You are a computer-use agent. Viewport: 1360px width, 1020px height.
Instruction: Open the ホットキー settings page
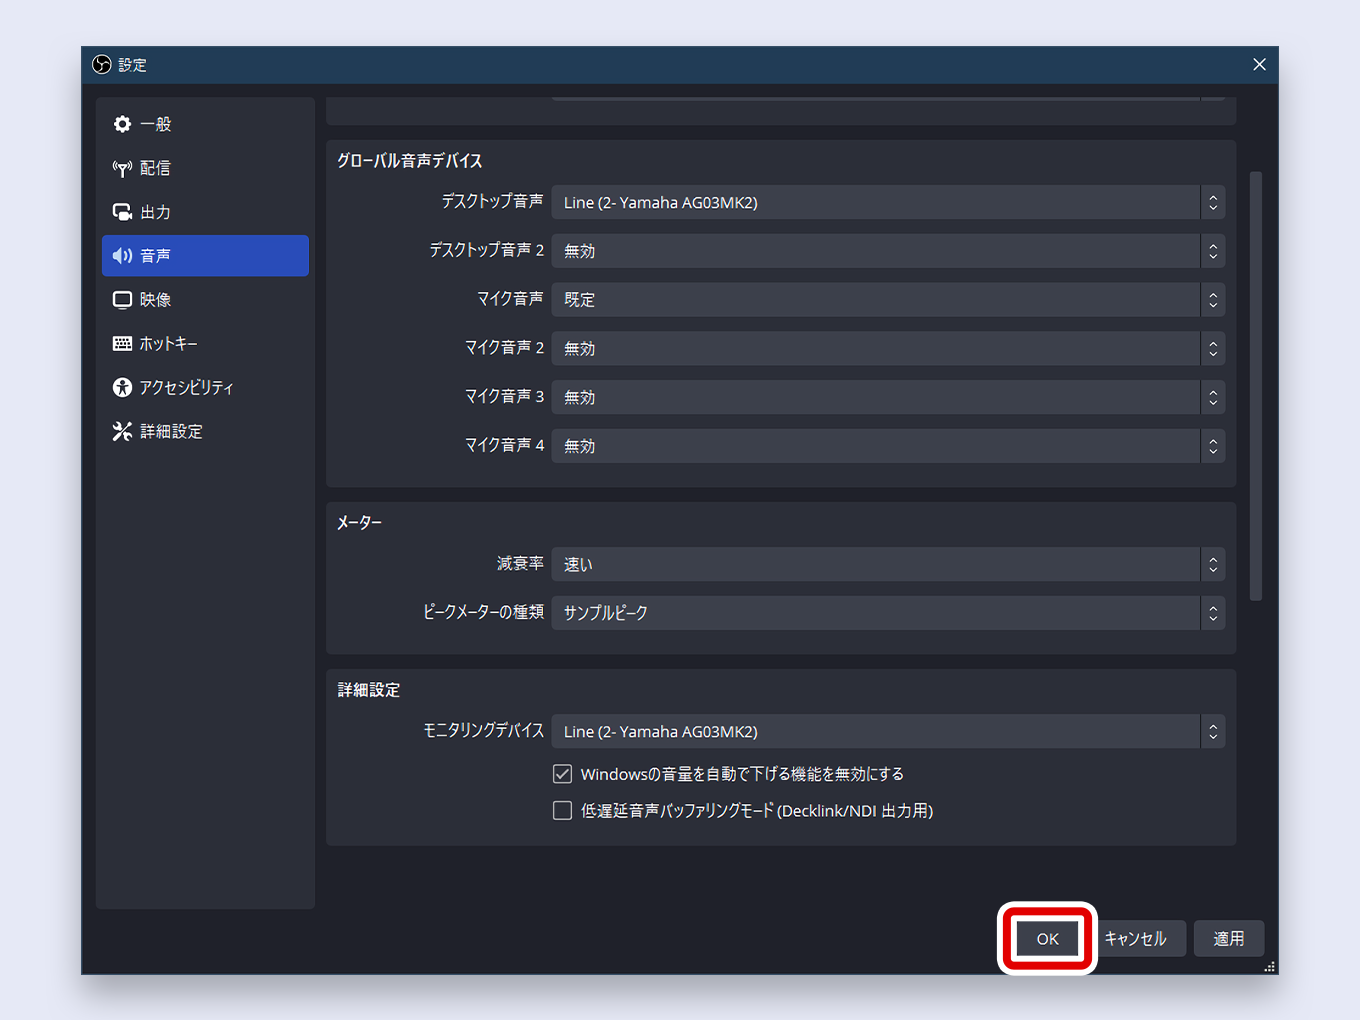[x=205, y=344]
